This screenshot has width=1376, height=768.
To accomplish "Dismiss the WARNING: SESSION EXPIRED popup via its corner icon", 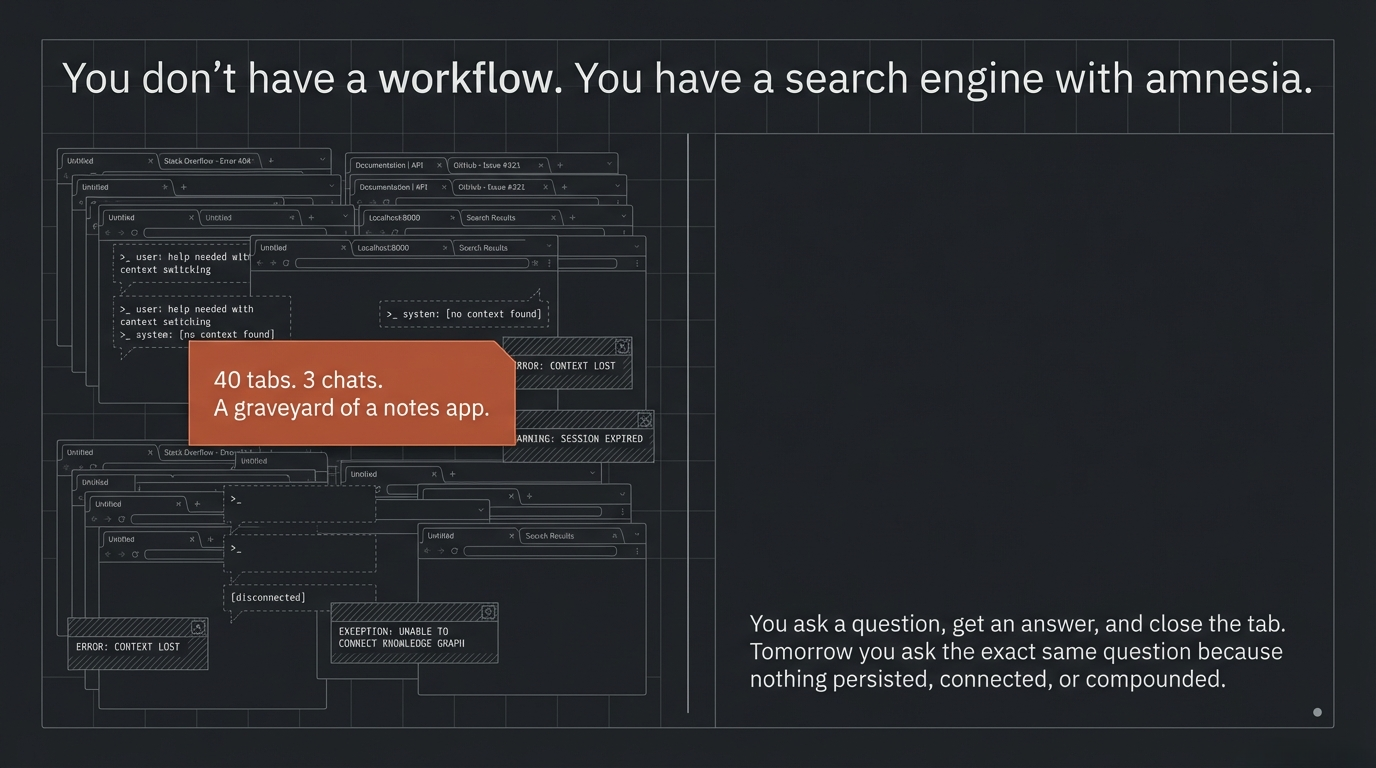I will 644,420.
